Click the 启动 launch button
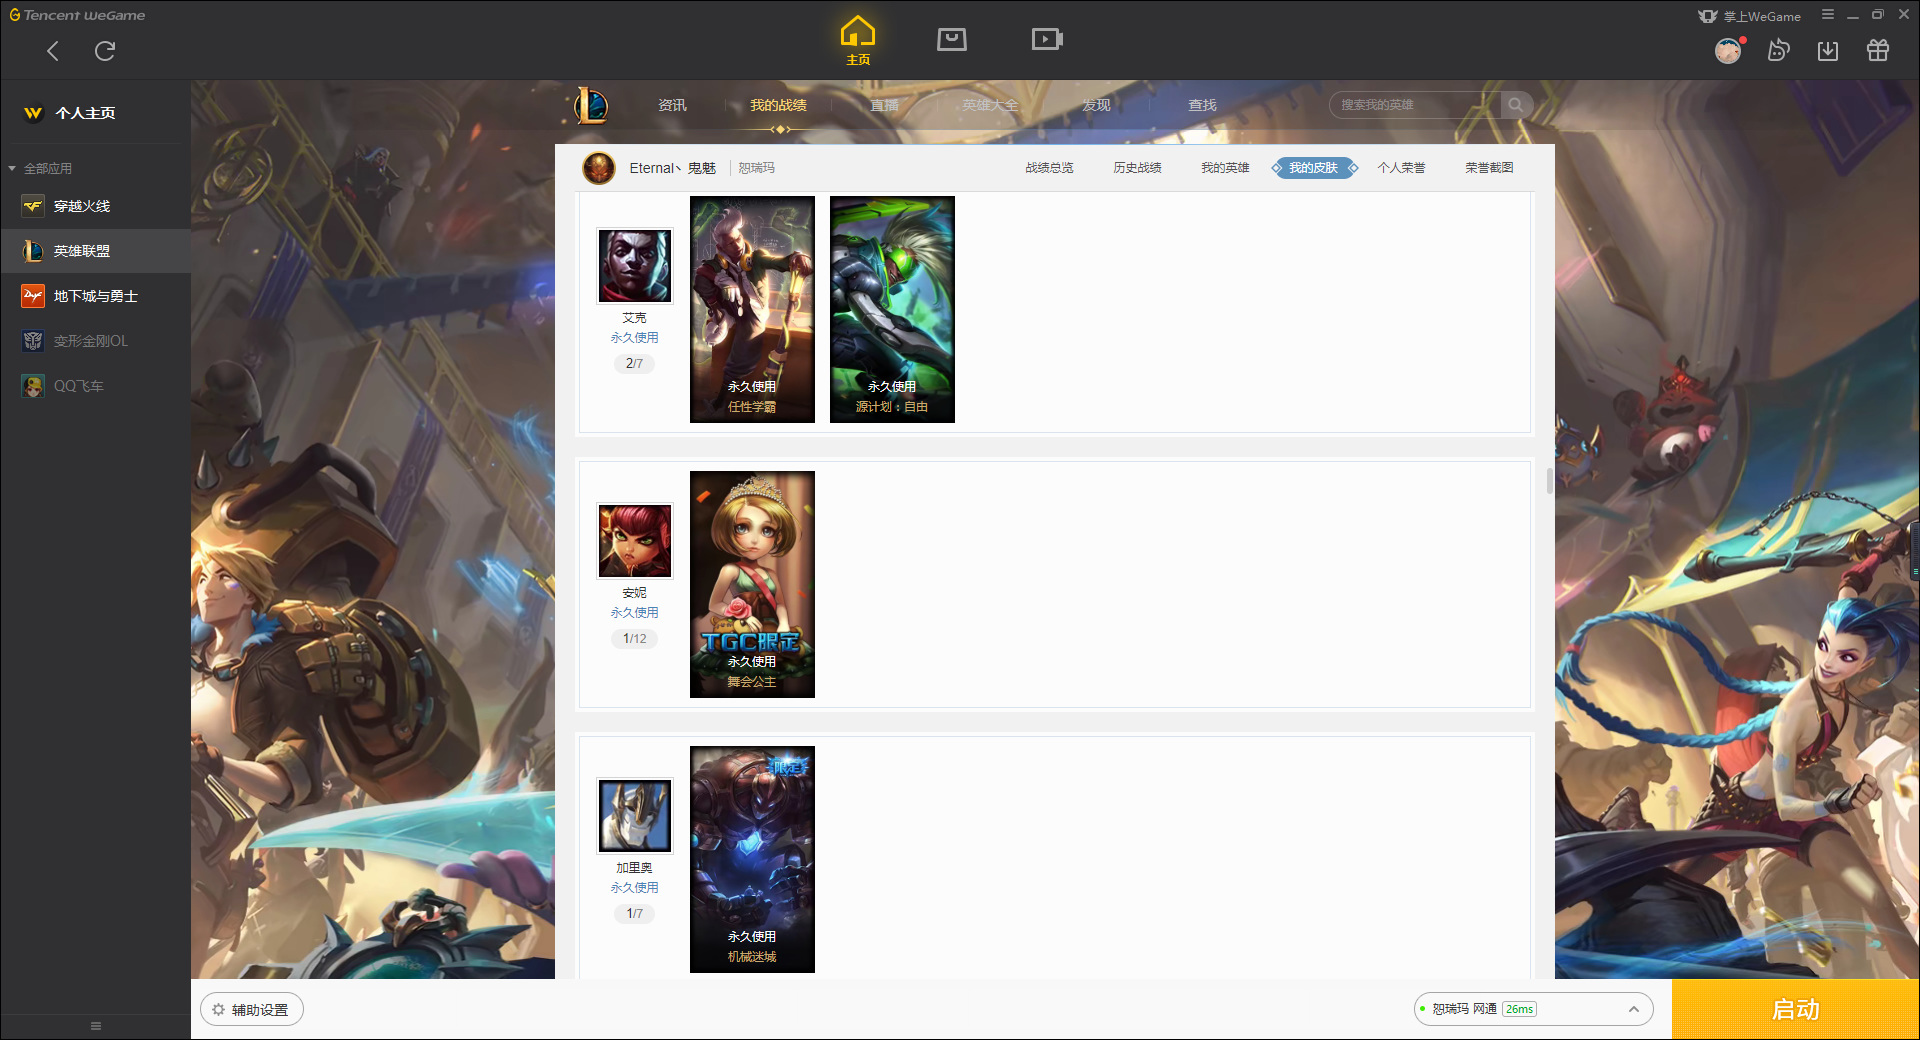This screenshot has height=1040, width=1920. pyautogui.click(x=1795, y=1009)
